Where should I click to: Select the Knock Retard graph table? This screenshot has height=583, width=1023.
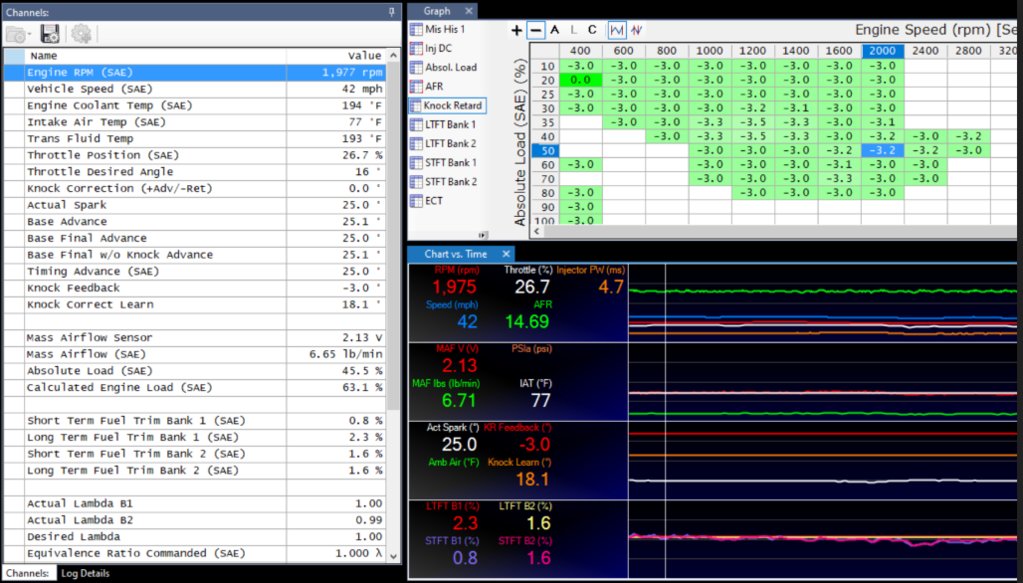point(447,105)
